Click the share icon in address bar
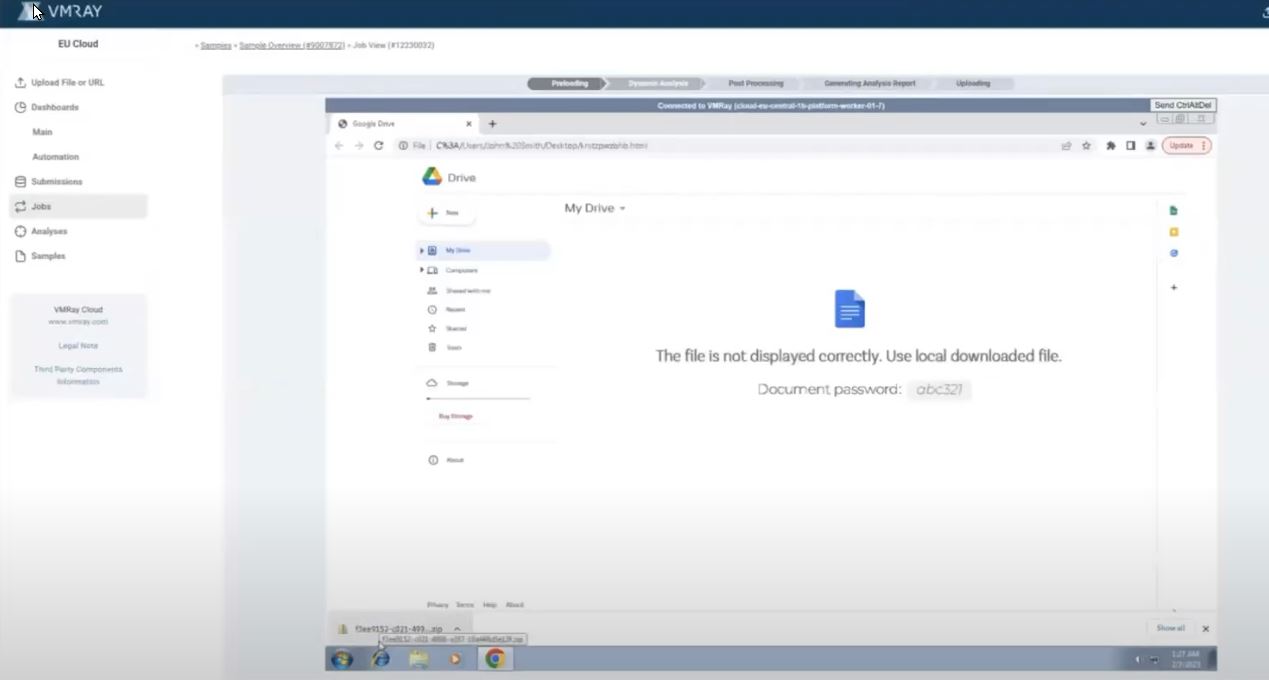1269x680 pixels. pos(1067,145)
